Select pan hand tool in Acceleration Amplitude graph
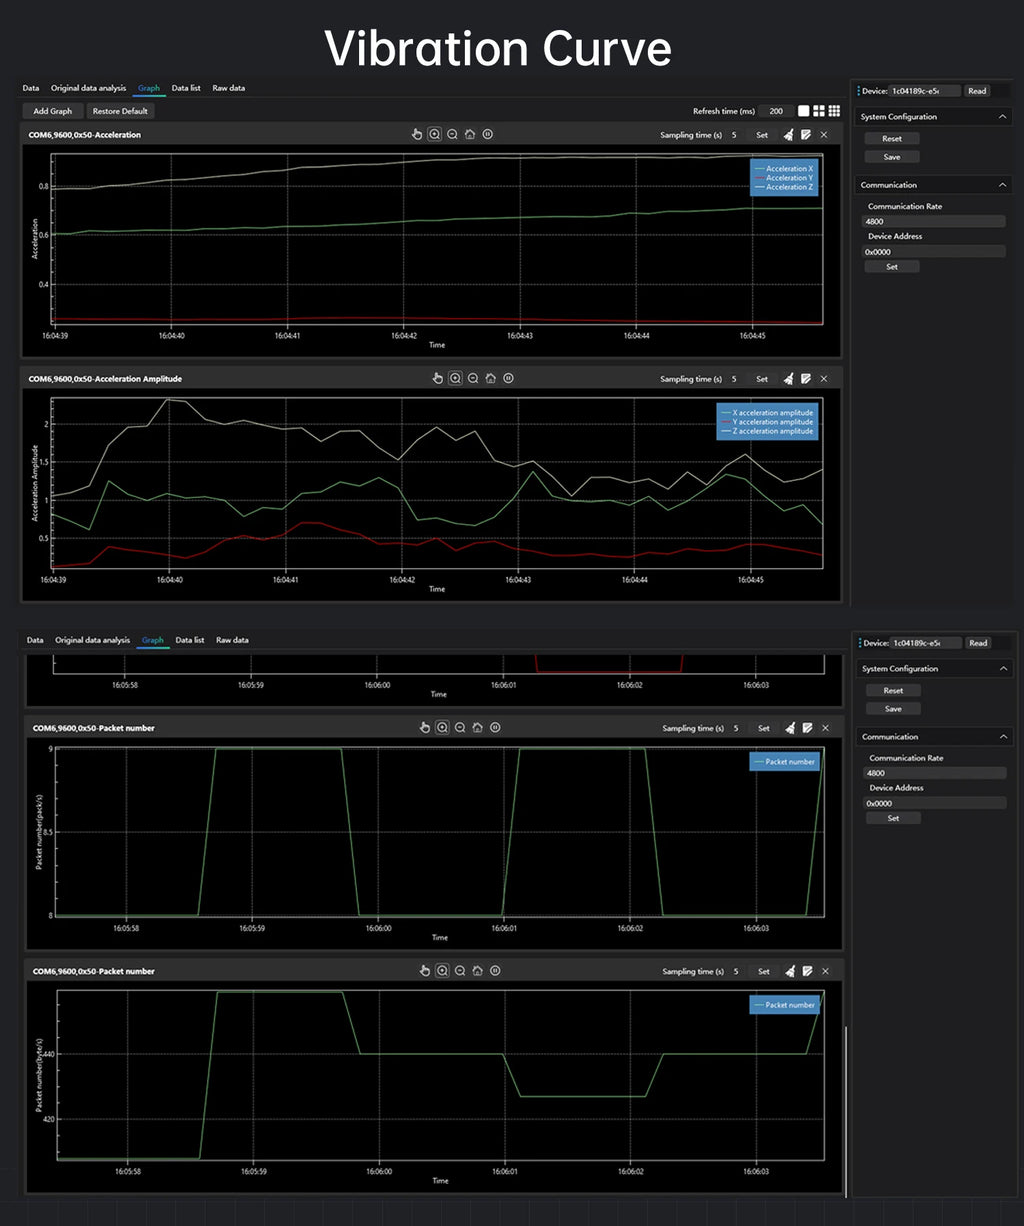This screenshot has width=1024, height=1226. (x=437, y=378)
